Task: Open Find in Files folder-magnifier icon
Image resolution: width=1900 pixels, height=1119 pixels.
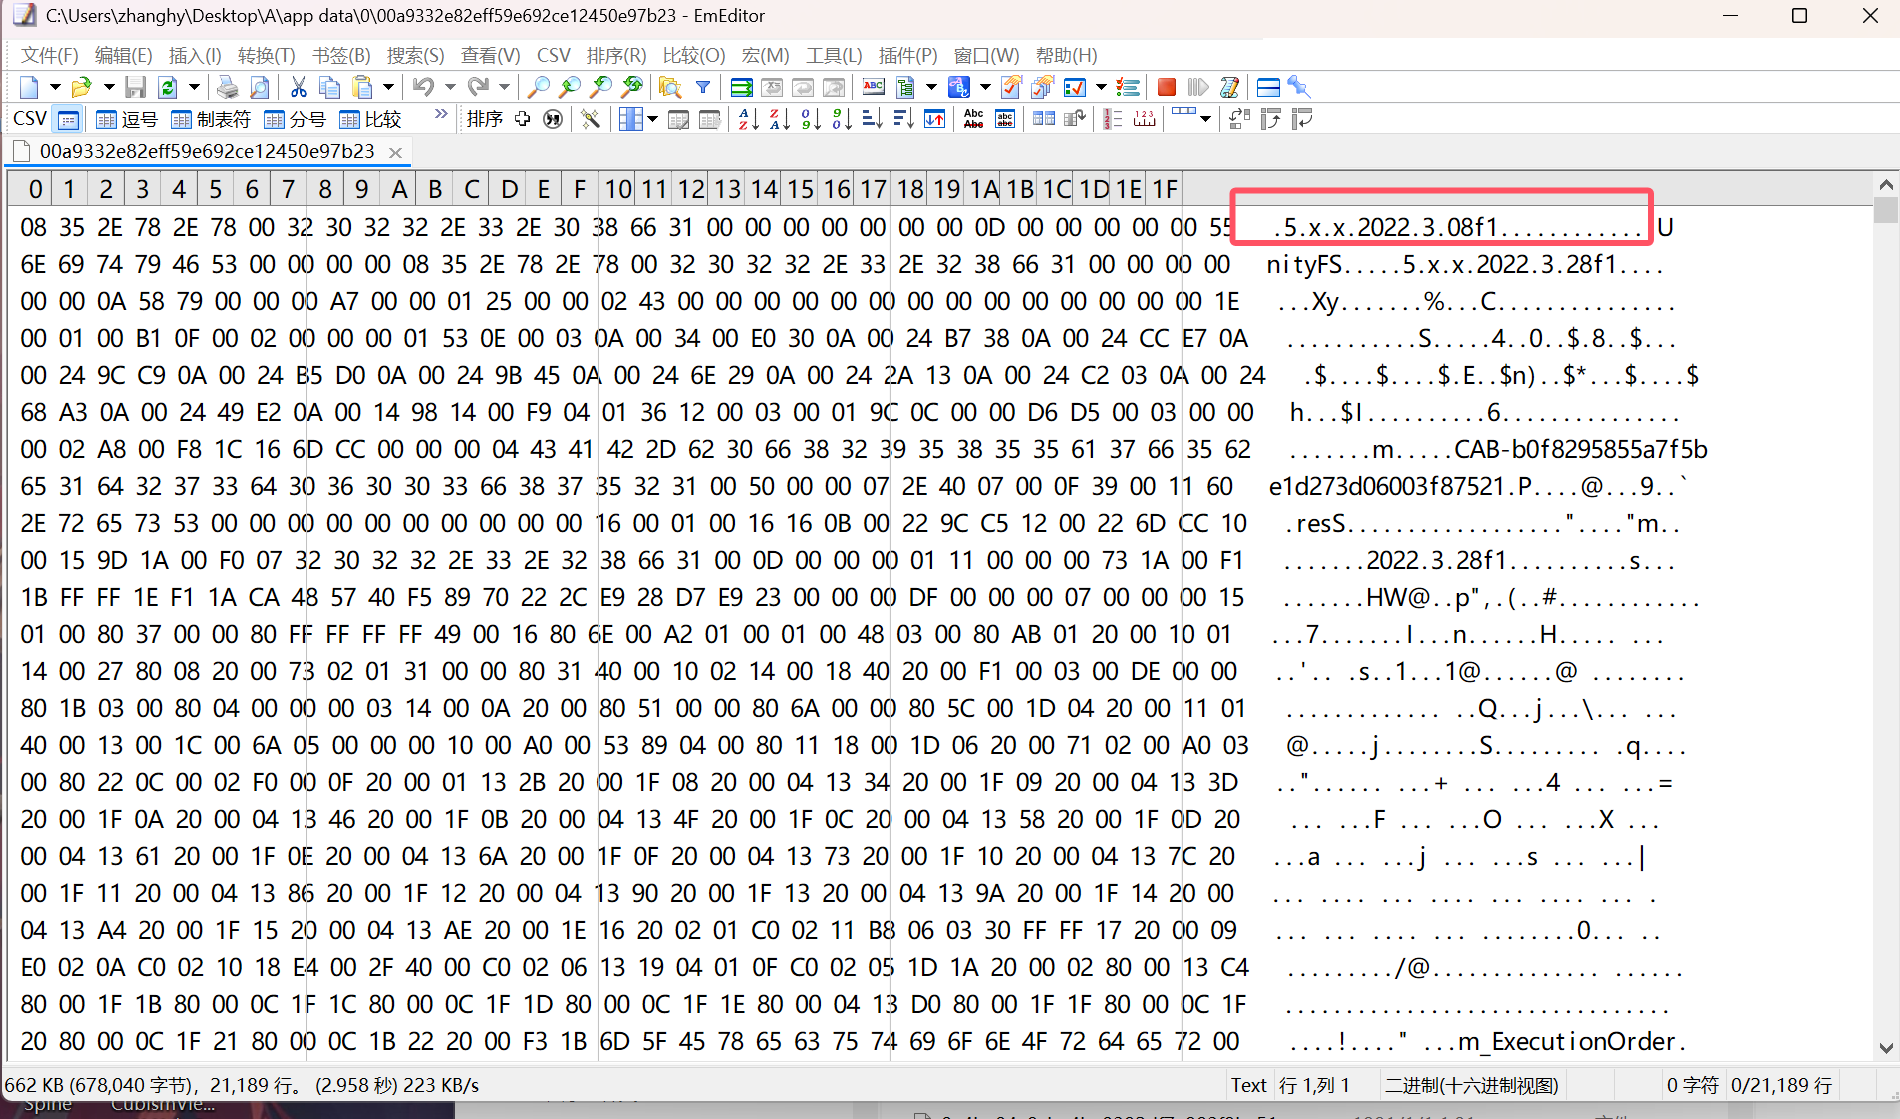Action: pyautogui.click(x=670, y=87)
